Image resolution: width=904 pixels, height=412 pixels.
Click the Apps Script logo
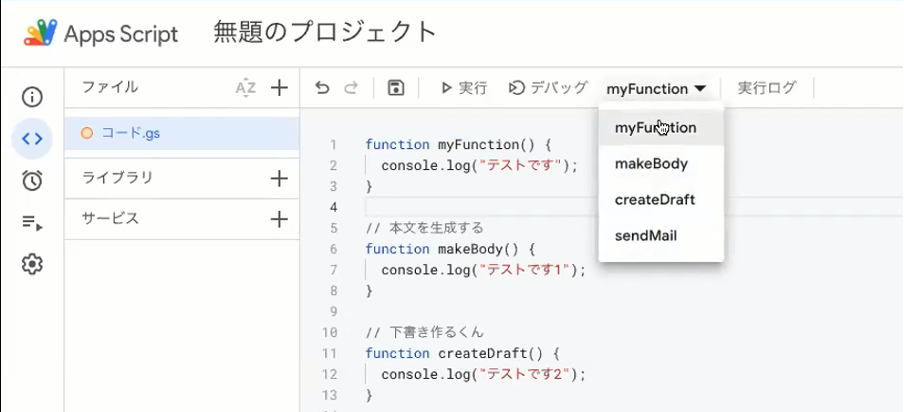[40, 33]
